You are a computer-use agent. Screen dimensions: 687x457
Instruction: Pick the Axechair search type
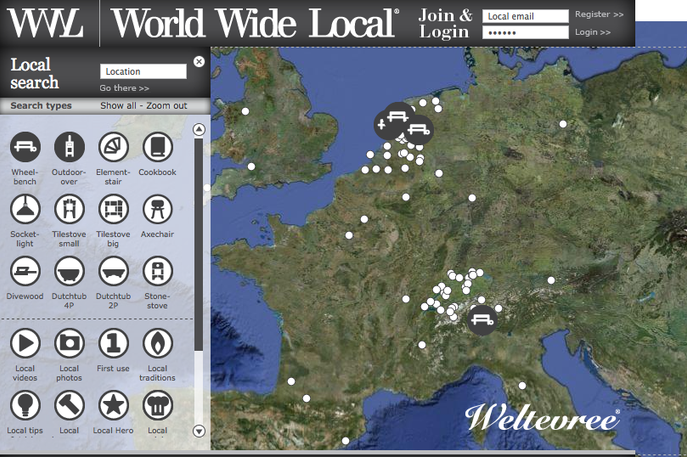point(157,209)
